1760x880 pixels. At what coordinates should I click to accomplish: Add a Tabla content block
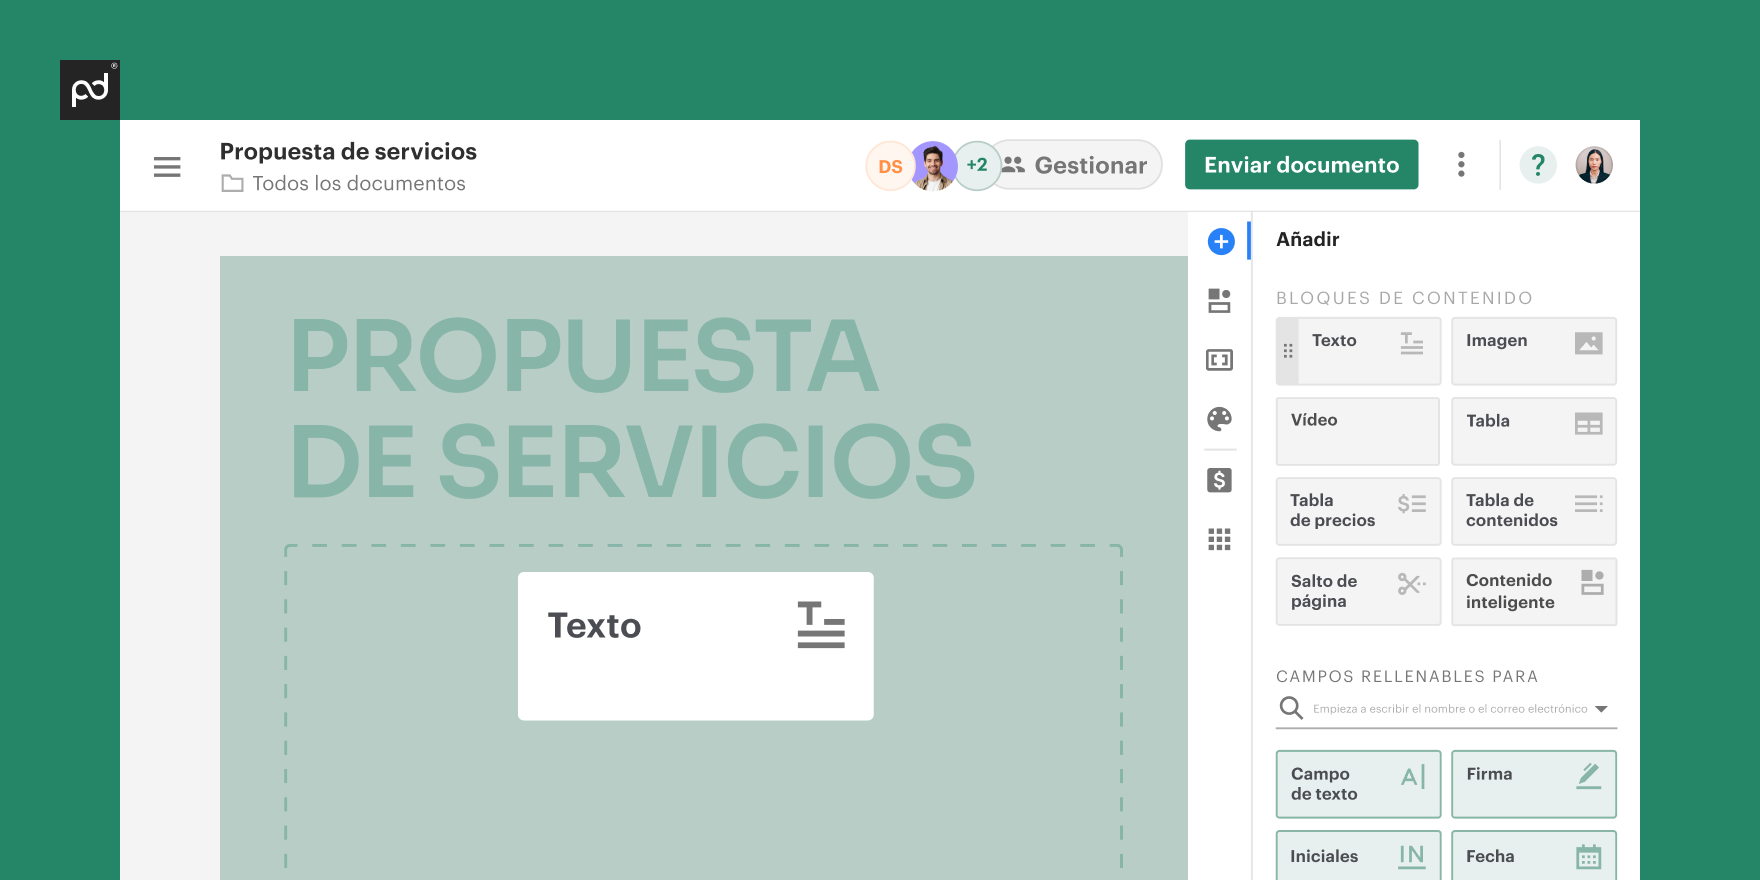tap(1534, 431)
